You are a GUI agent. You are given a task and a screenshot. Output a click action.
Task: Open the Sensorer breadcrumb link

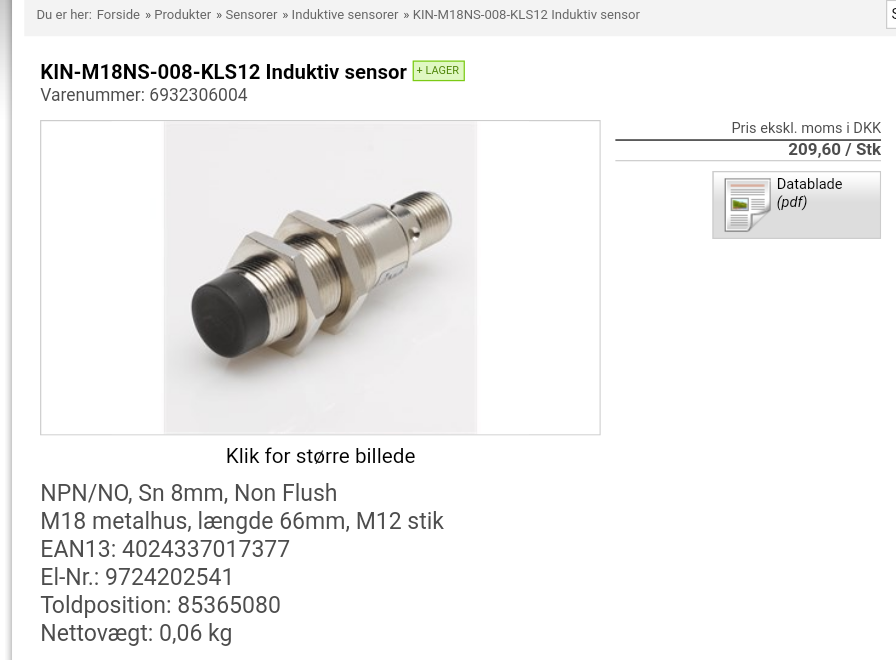point(251,15)
